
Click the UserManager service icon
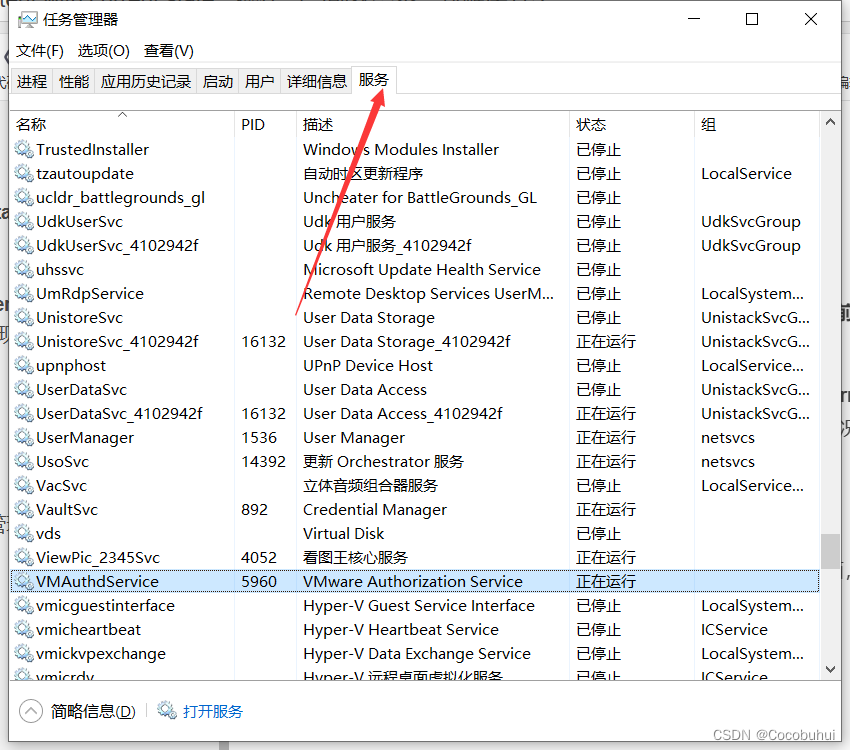pos(22,437)
